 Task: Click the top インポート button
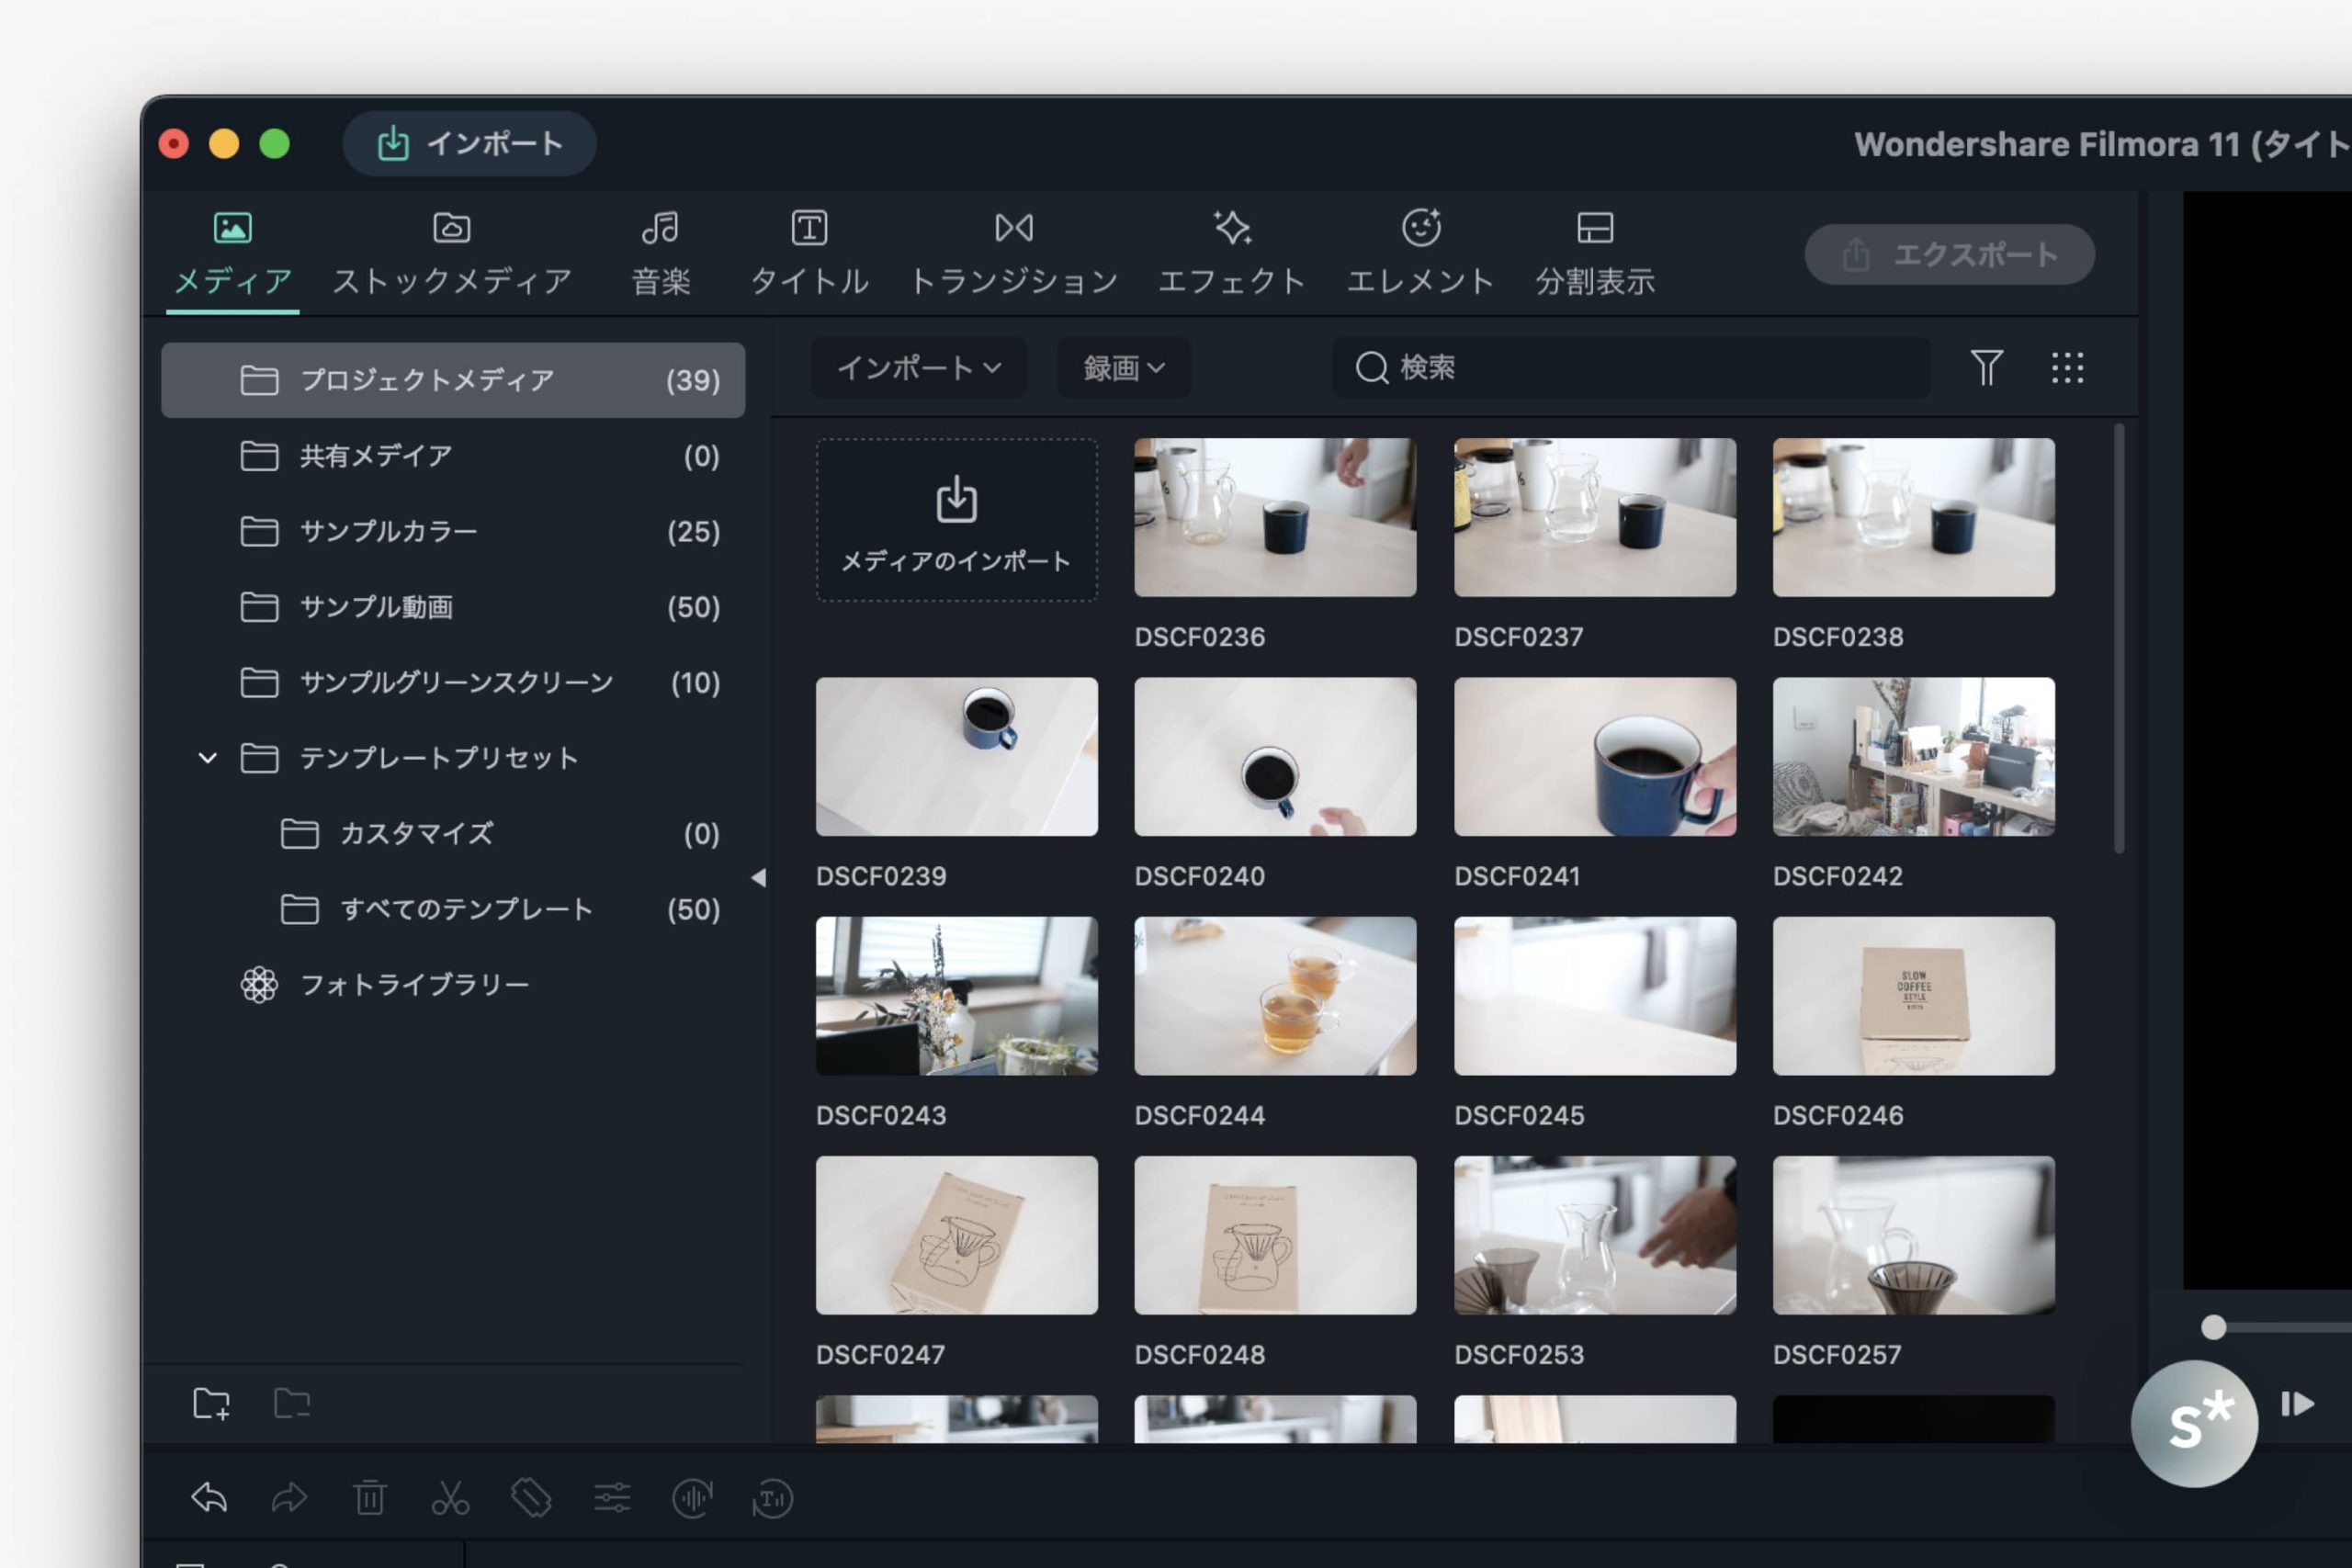[469, 144]
